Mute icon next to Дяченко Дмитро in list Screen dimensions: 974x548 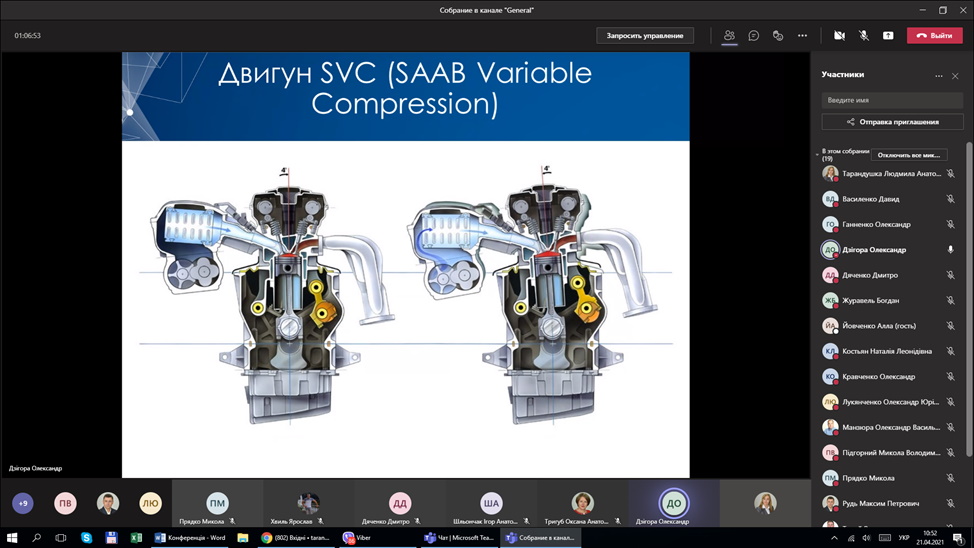(x=950, y=275)
